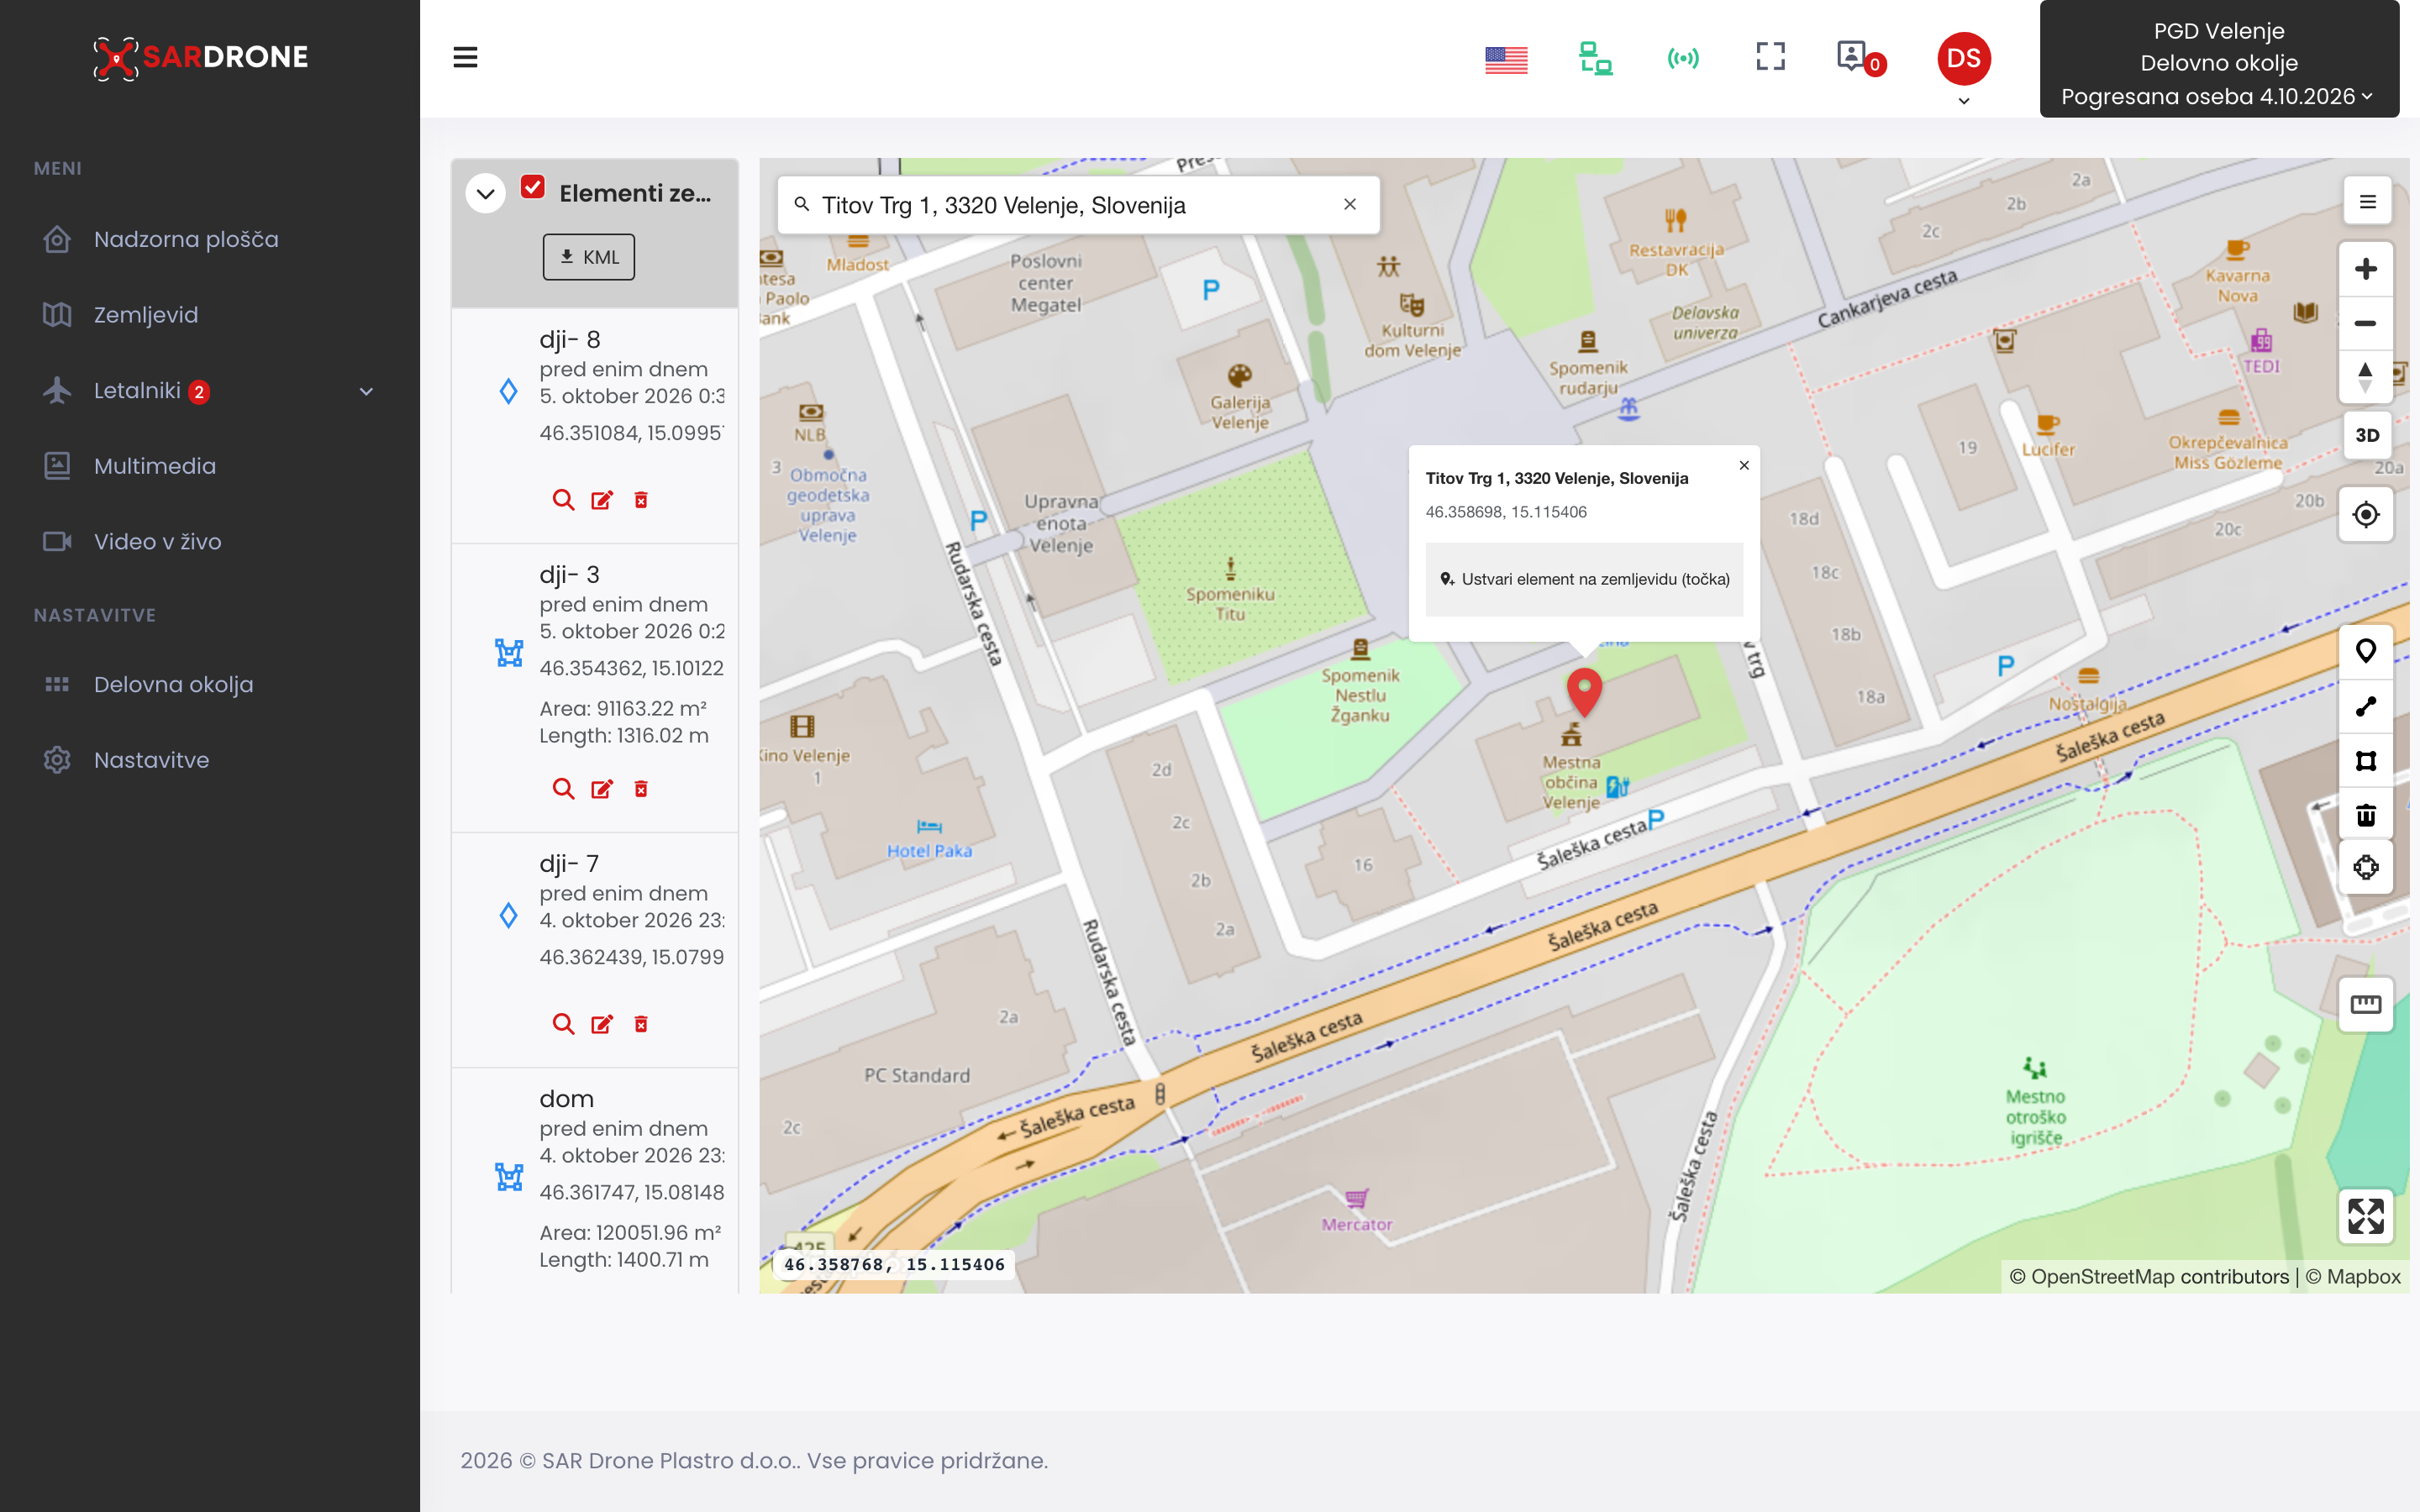Image resolution: width=2420 pixels, height=1512 pixels.
Task: Download KML file button
Action: (588, 257)
